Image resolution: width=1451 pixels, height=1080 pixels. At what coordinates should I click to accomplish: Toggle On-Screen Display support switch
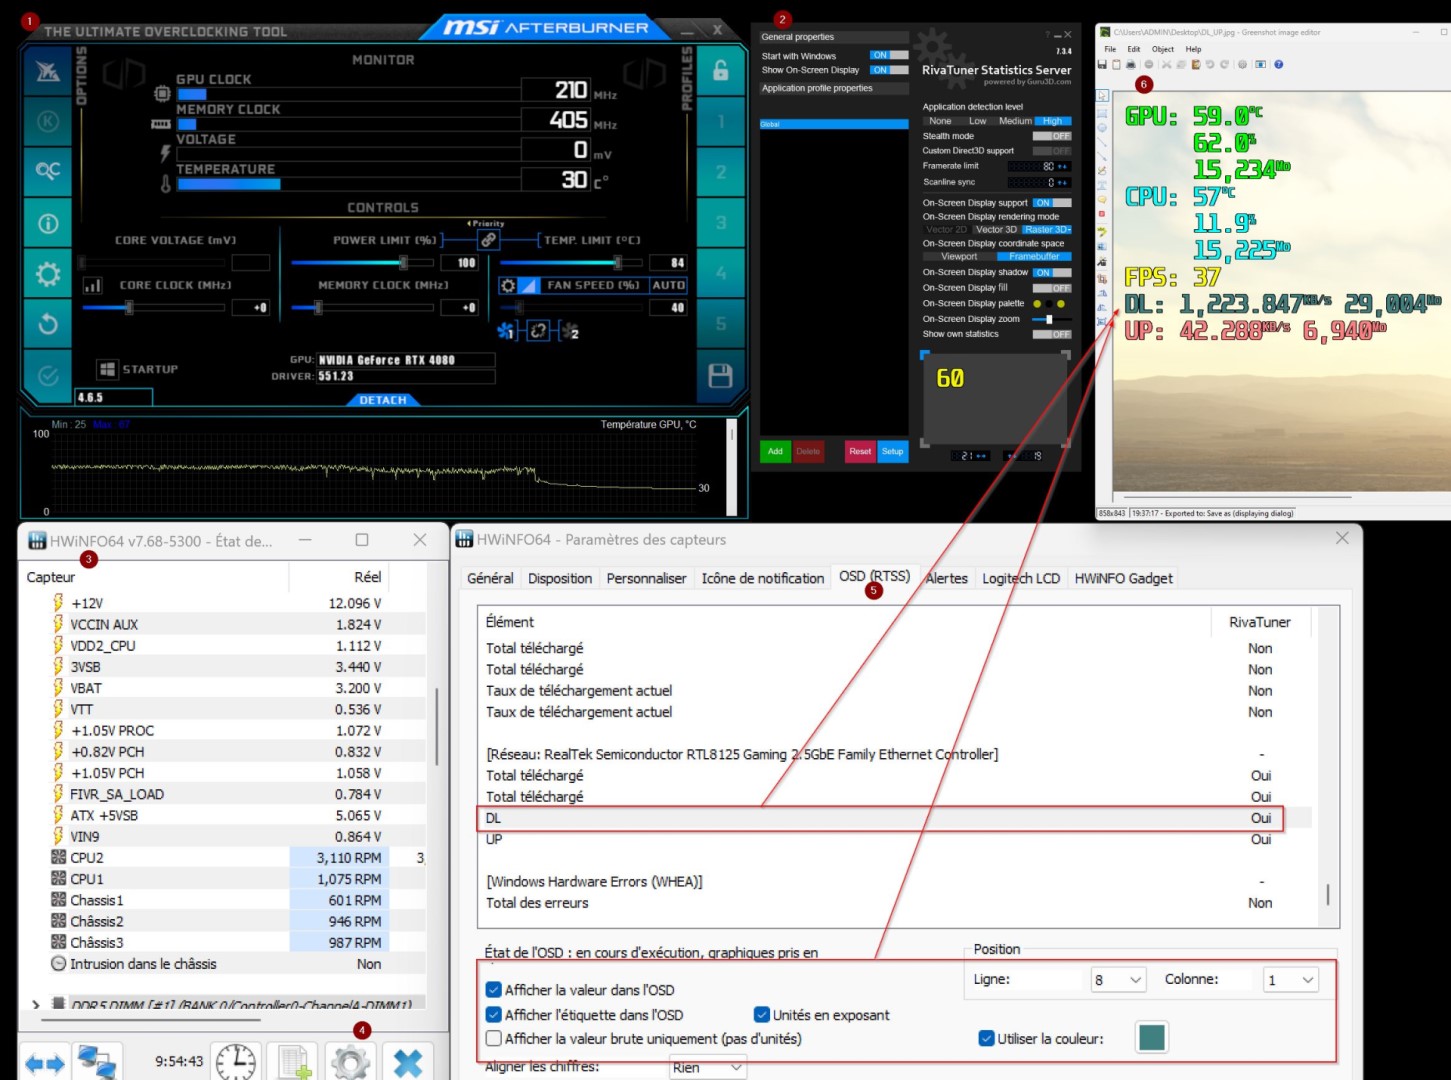[x=1052, y=203]
